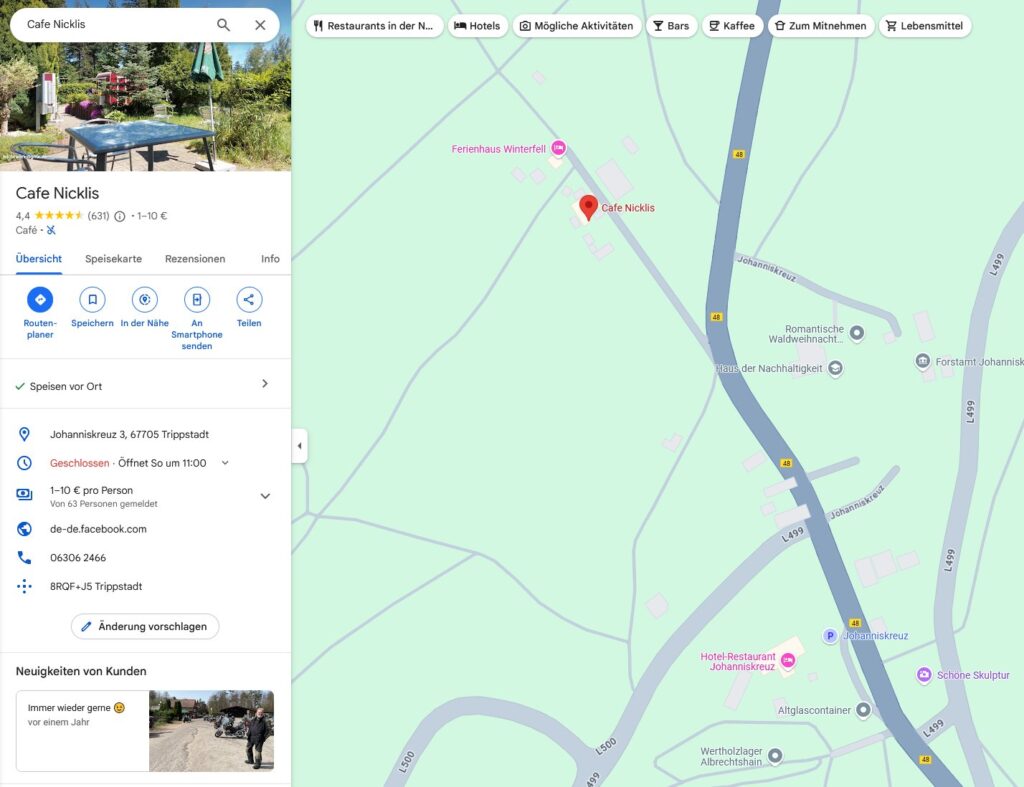Copy plus code 8RQF+J5 Trippstadt
1024x787 pixels.
(96, 586)
